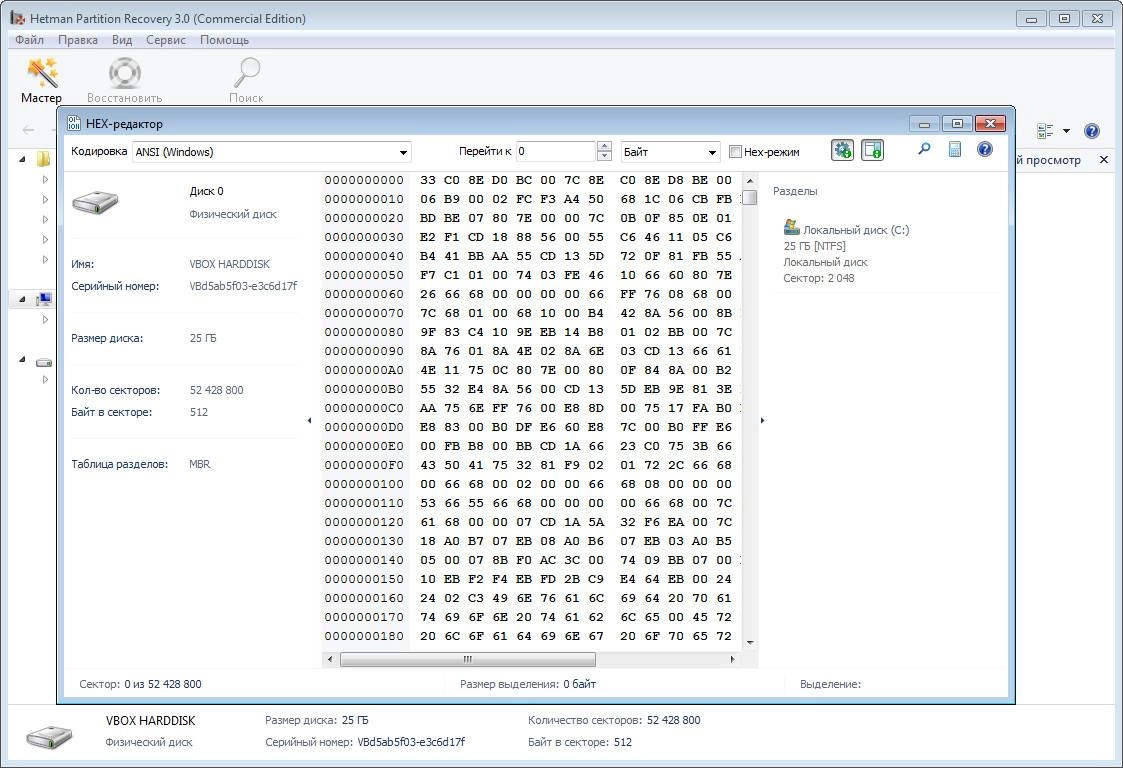
Task: Click the VBOX HARDDISK drive icon at bottom
Action: click(49, 736)
